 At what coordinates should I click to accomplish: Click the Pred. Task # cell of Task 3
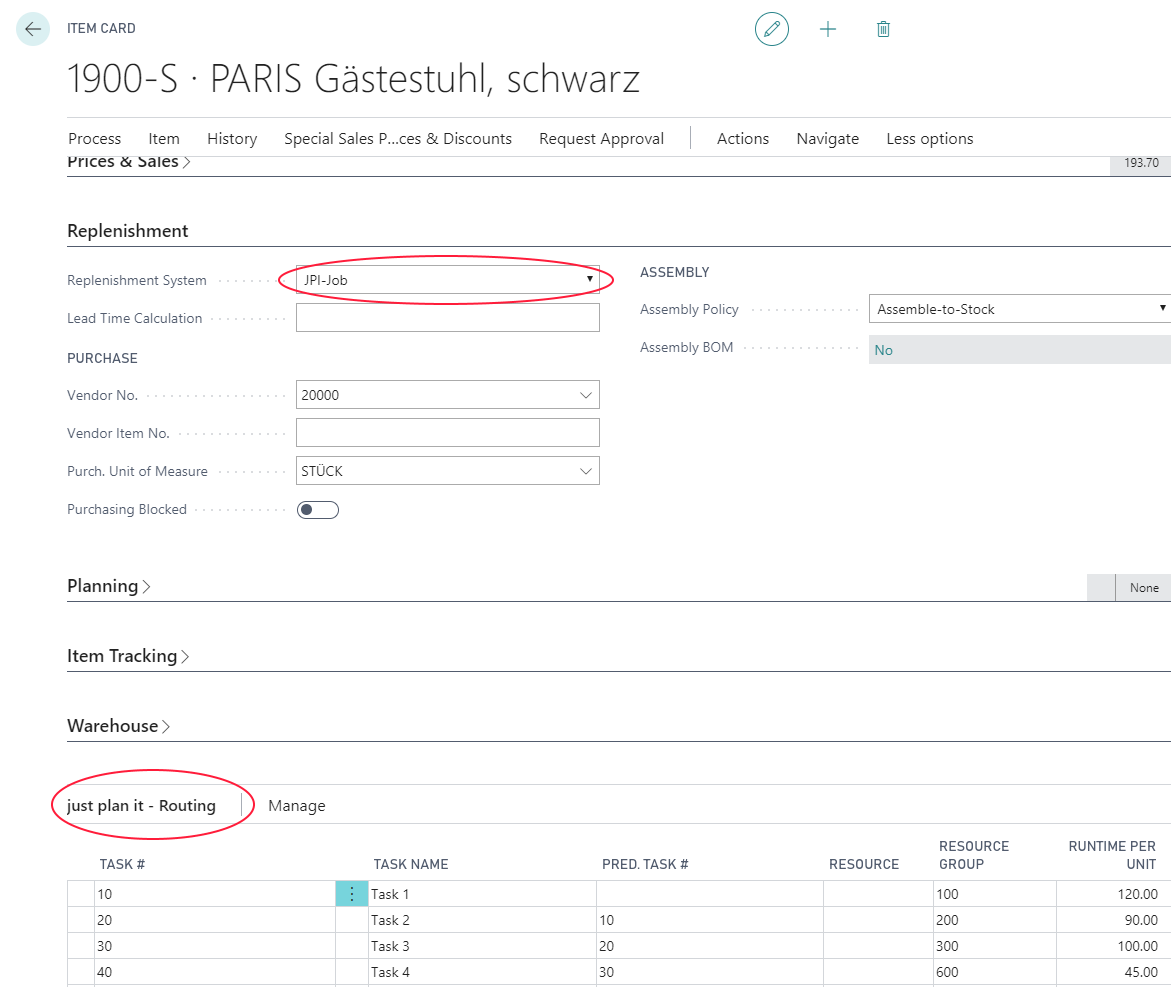tap(709, 946)
